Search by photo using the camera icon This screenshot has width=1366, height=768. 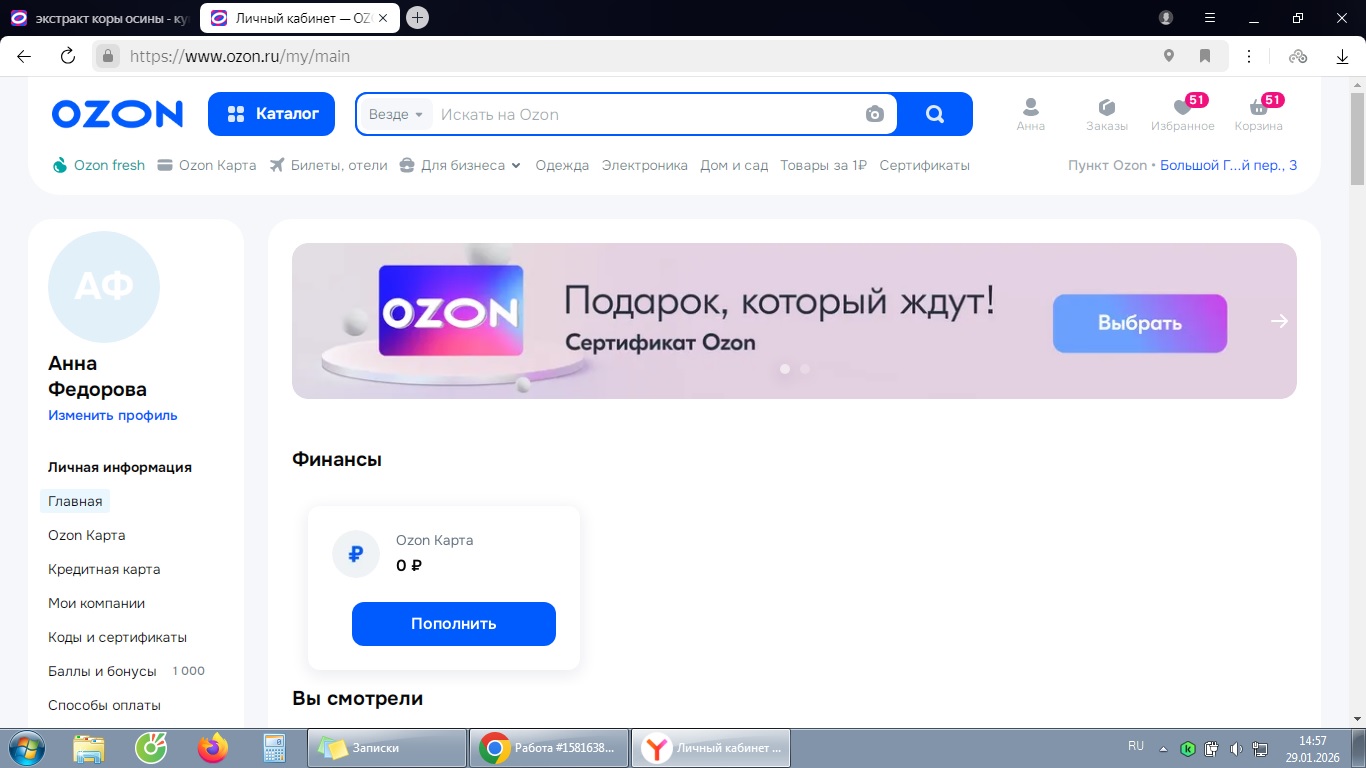875,114
